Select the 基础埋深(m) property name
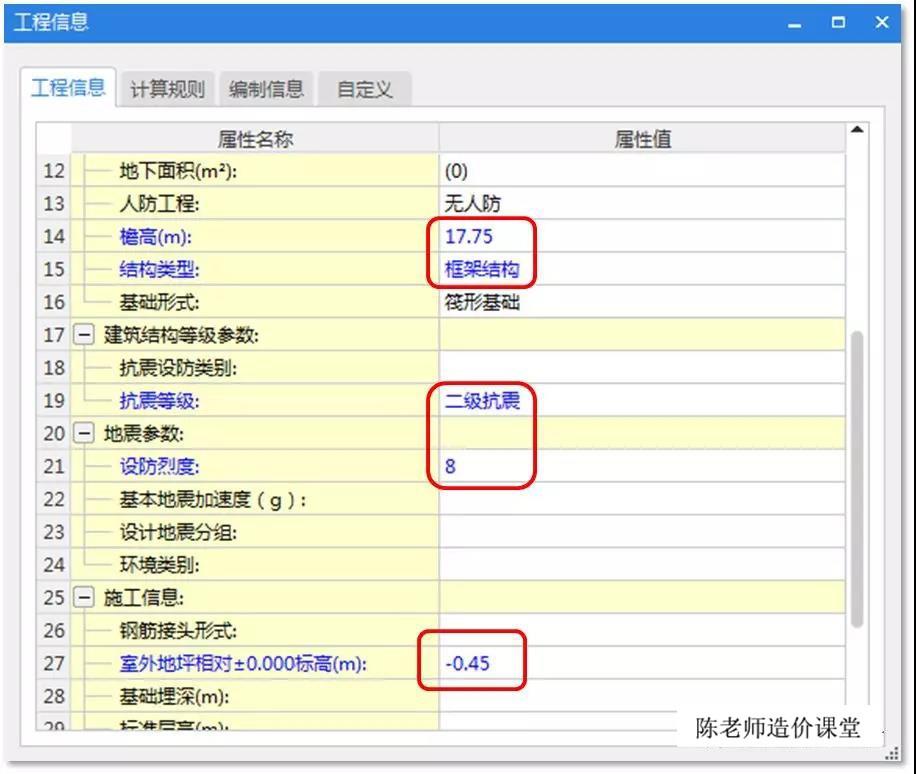Screen dimensions: 916x774 coord(174,696)
